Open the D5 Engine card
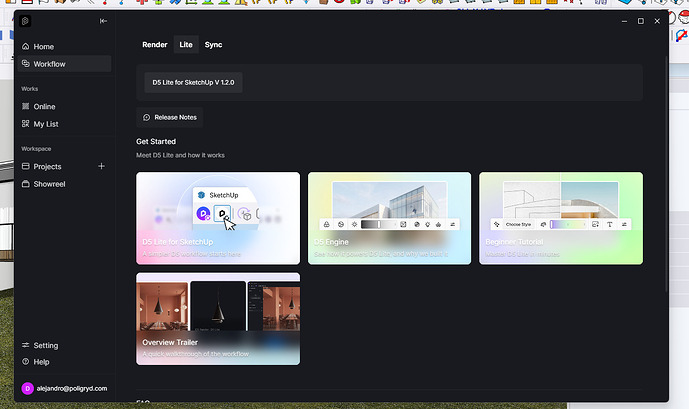Viewport: 689px width, 409px height. 389,218
